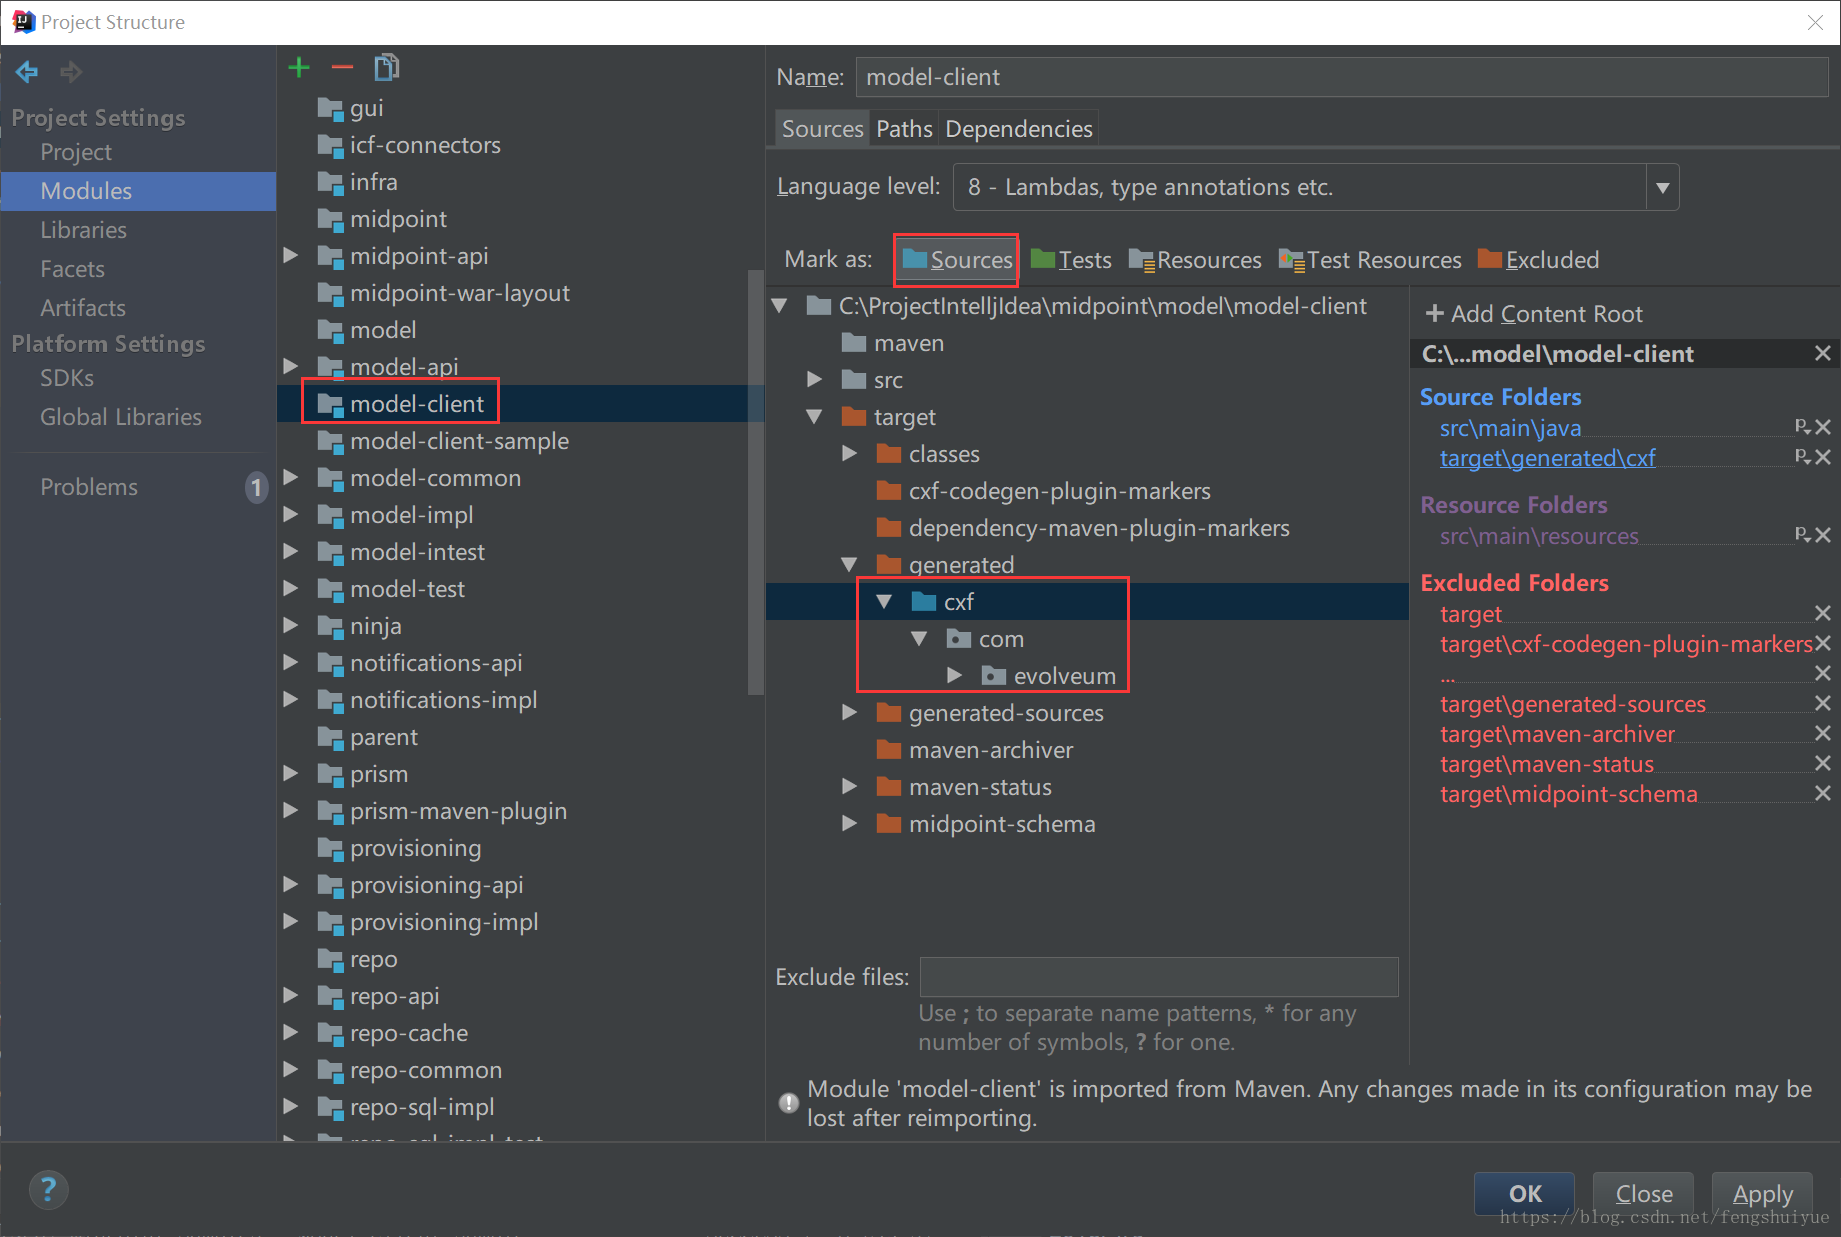Expand the model-api module

[x=291, y=367]
